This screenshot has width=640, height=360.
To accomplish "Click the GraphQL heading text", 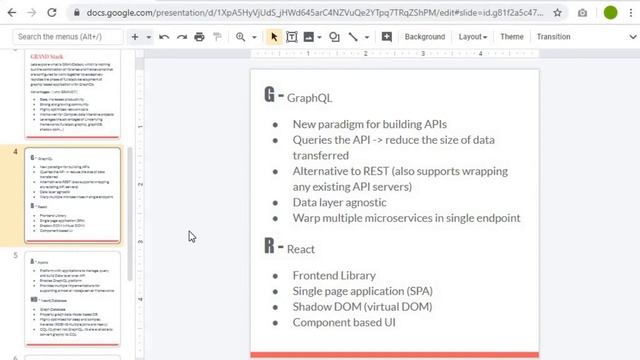I will pos(309,98).
